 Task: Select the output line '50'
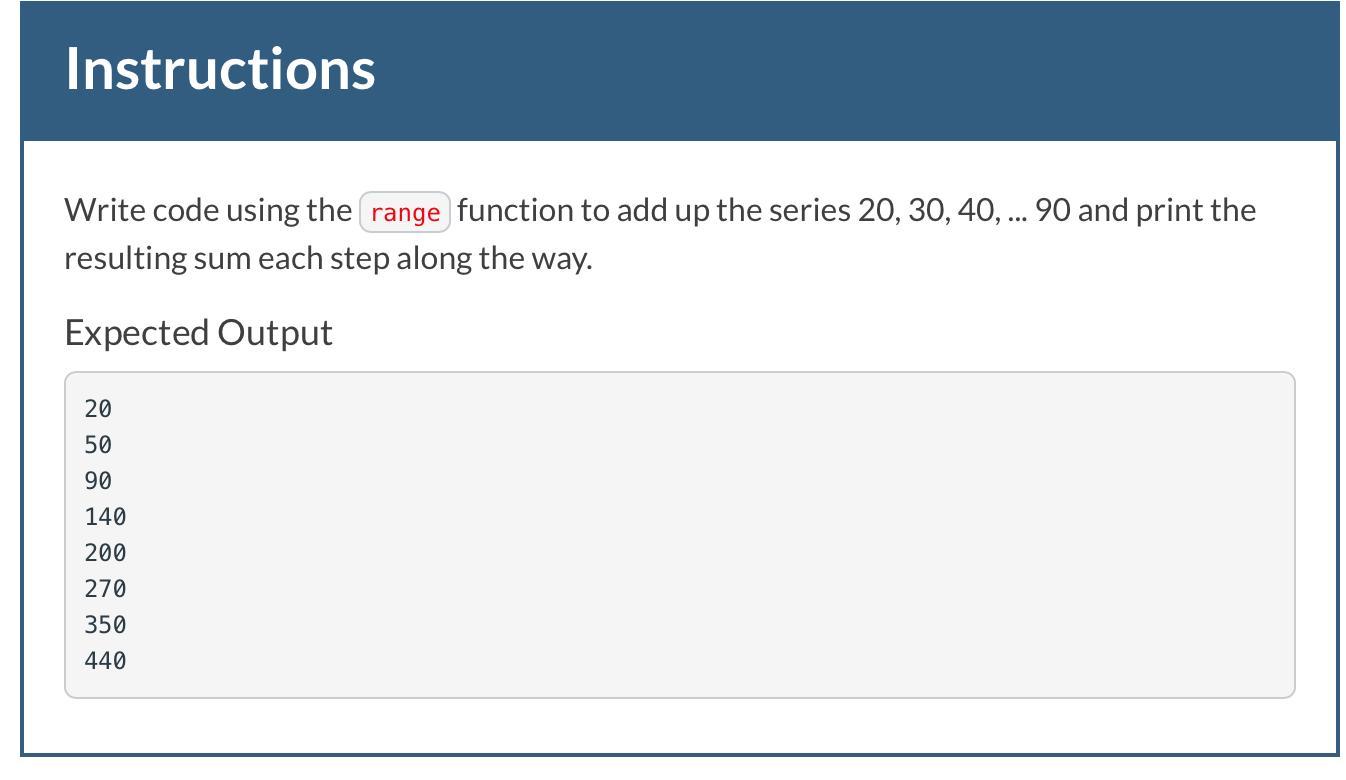pyautogui.click(x=98, y=444)
